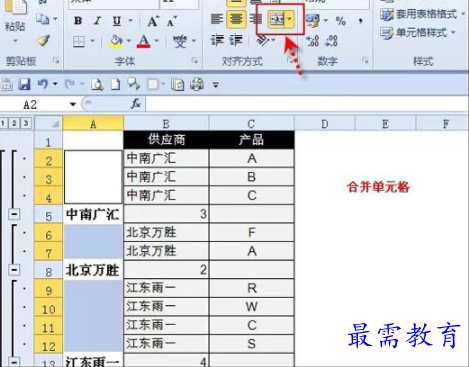
Task: Click the phonetic guide 文 icon
Action: (180, 42)
